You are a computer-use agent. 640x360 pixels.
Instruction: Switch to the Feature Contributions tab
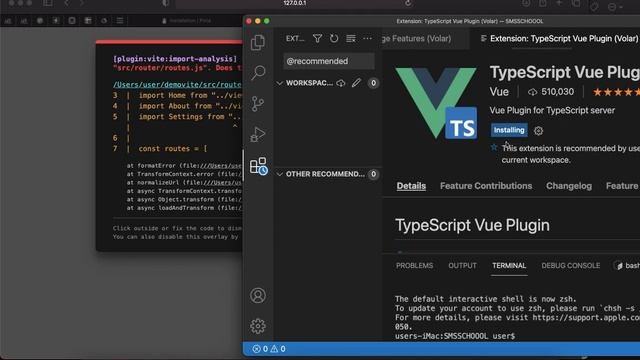(486, 186)
